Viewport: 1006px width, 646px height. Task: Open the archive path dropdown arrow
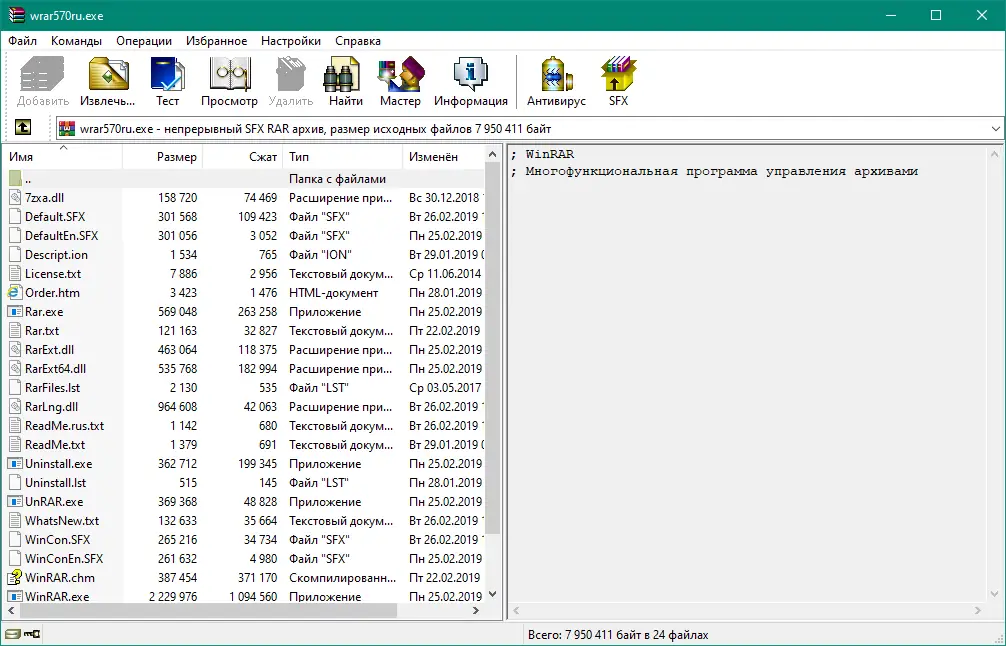click(x=996, y=128)
